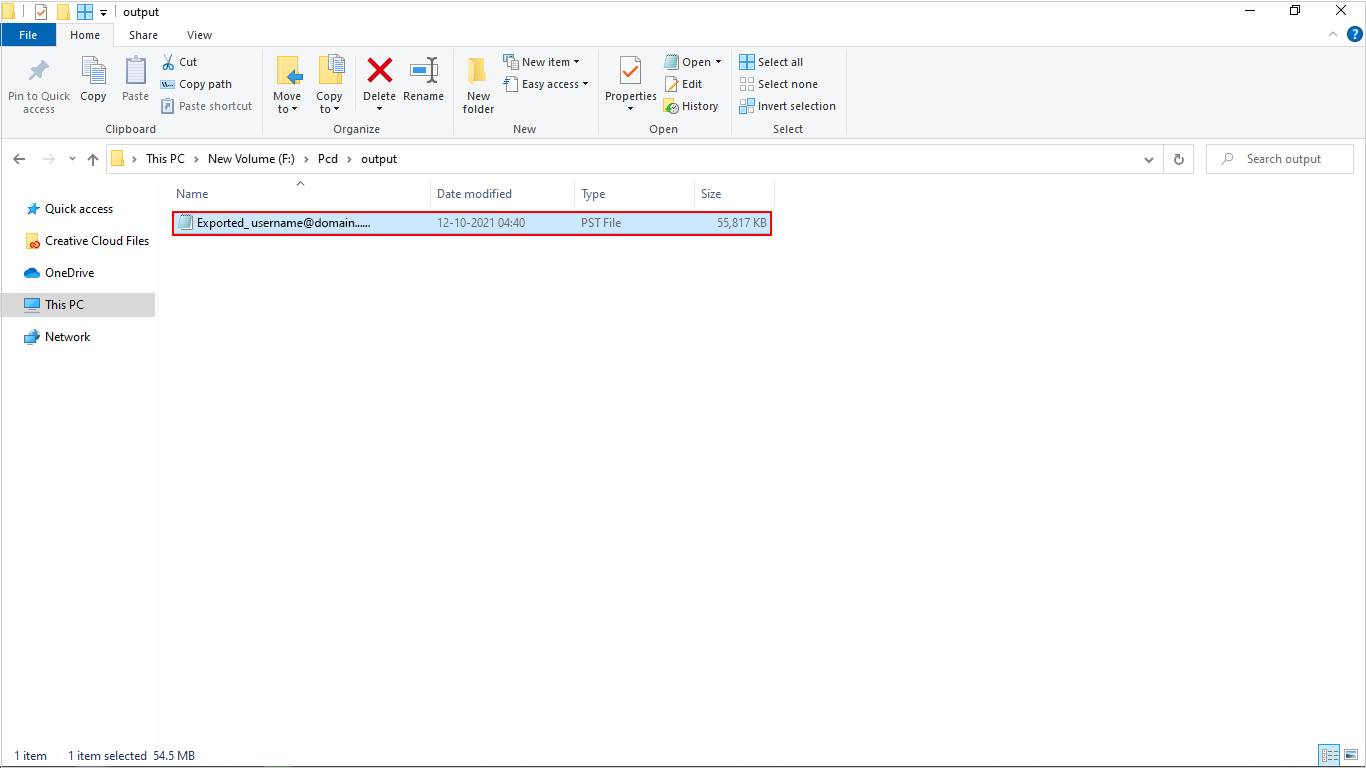Viewport: 1366px width, 768px height.
Task: Switch to Details view in the status bar
Action: [1329, 756]
